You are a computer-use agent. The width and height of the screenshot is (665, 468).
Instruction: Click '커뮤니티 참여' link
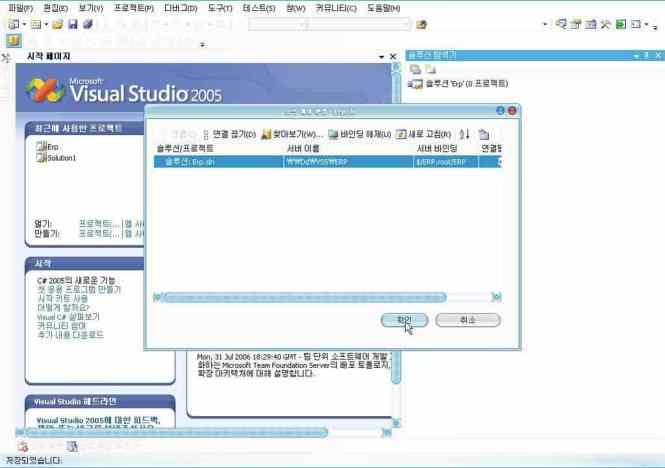[x=61, y=326]
